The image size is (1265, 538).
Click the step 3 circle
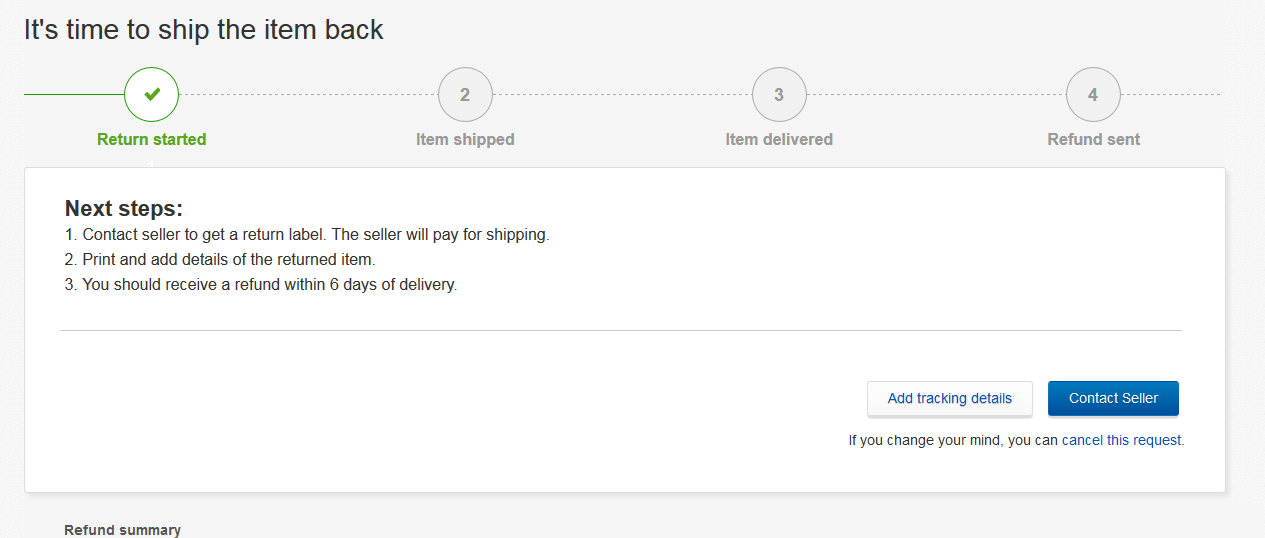[x=779, y=95]
